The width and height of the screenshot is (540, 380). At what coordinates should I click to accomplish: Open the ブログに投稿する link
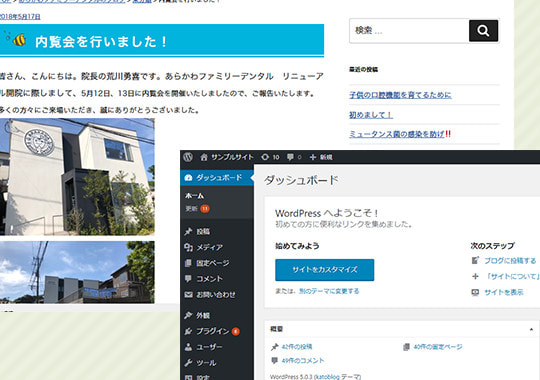tap(510, 261)
